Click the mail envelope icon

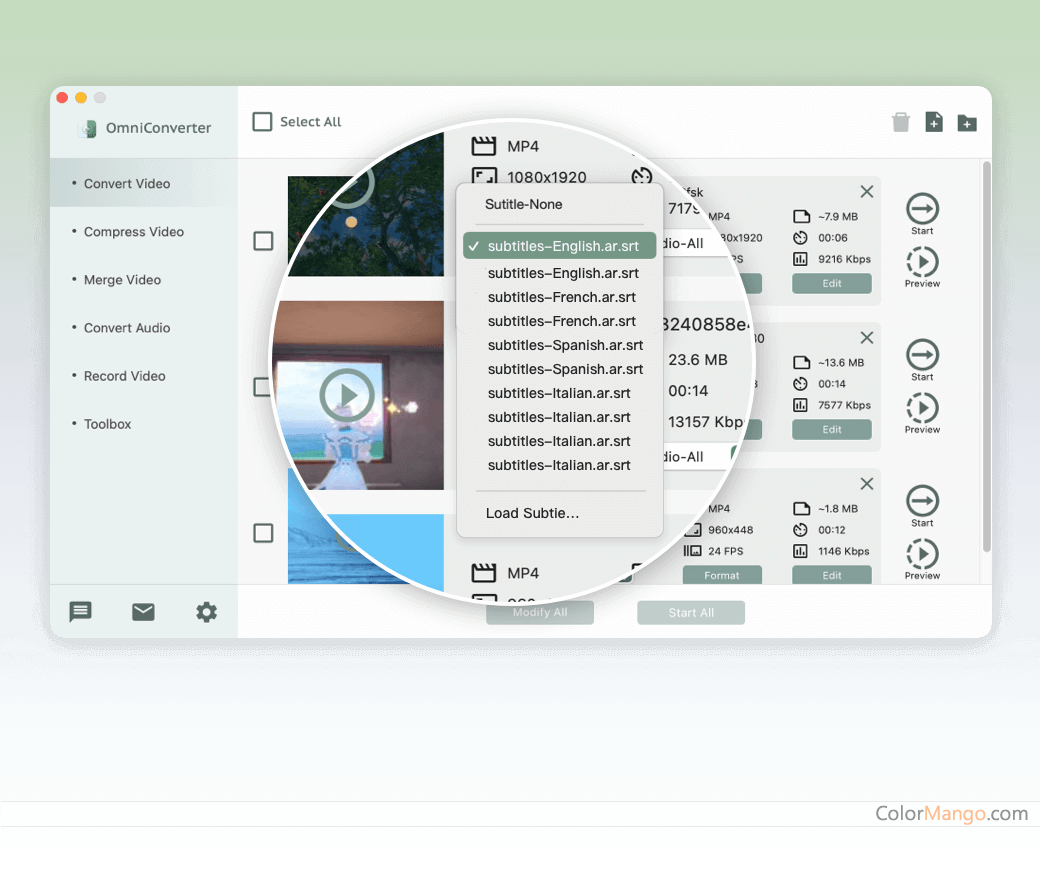coord(143,612)
